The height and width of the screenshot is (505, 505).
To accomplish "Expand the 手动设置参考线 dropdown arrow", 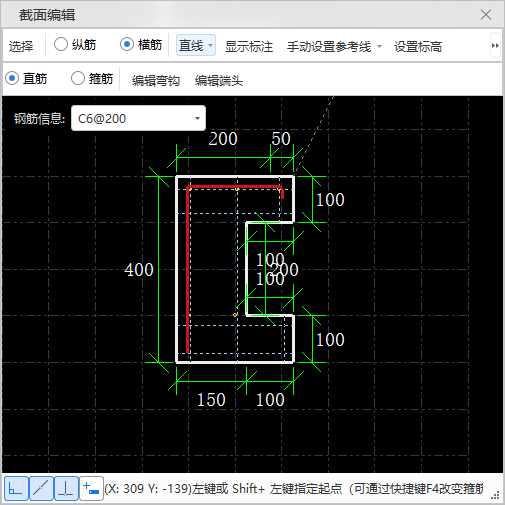I will [379, 46].
